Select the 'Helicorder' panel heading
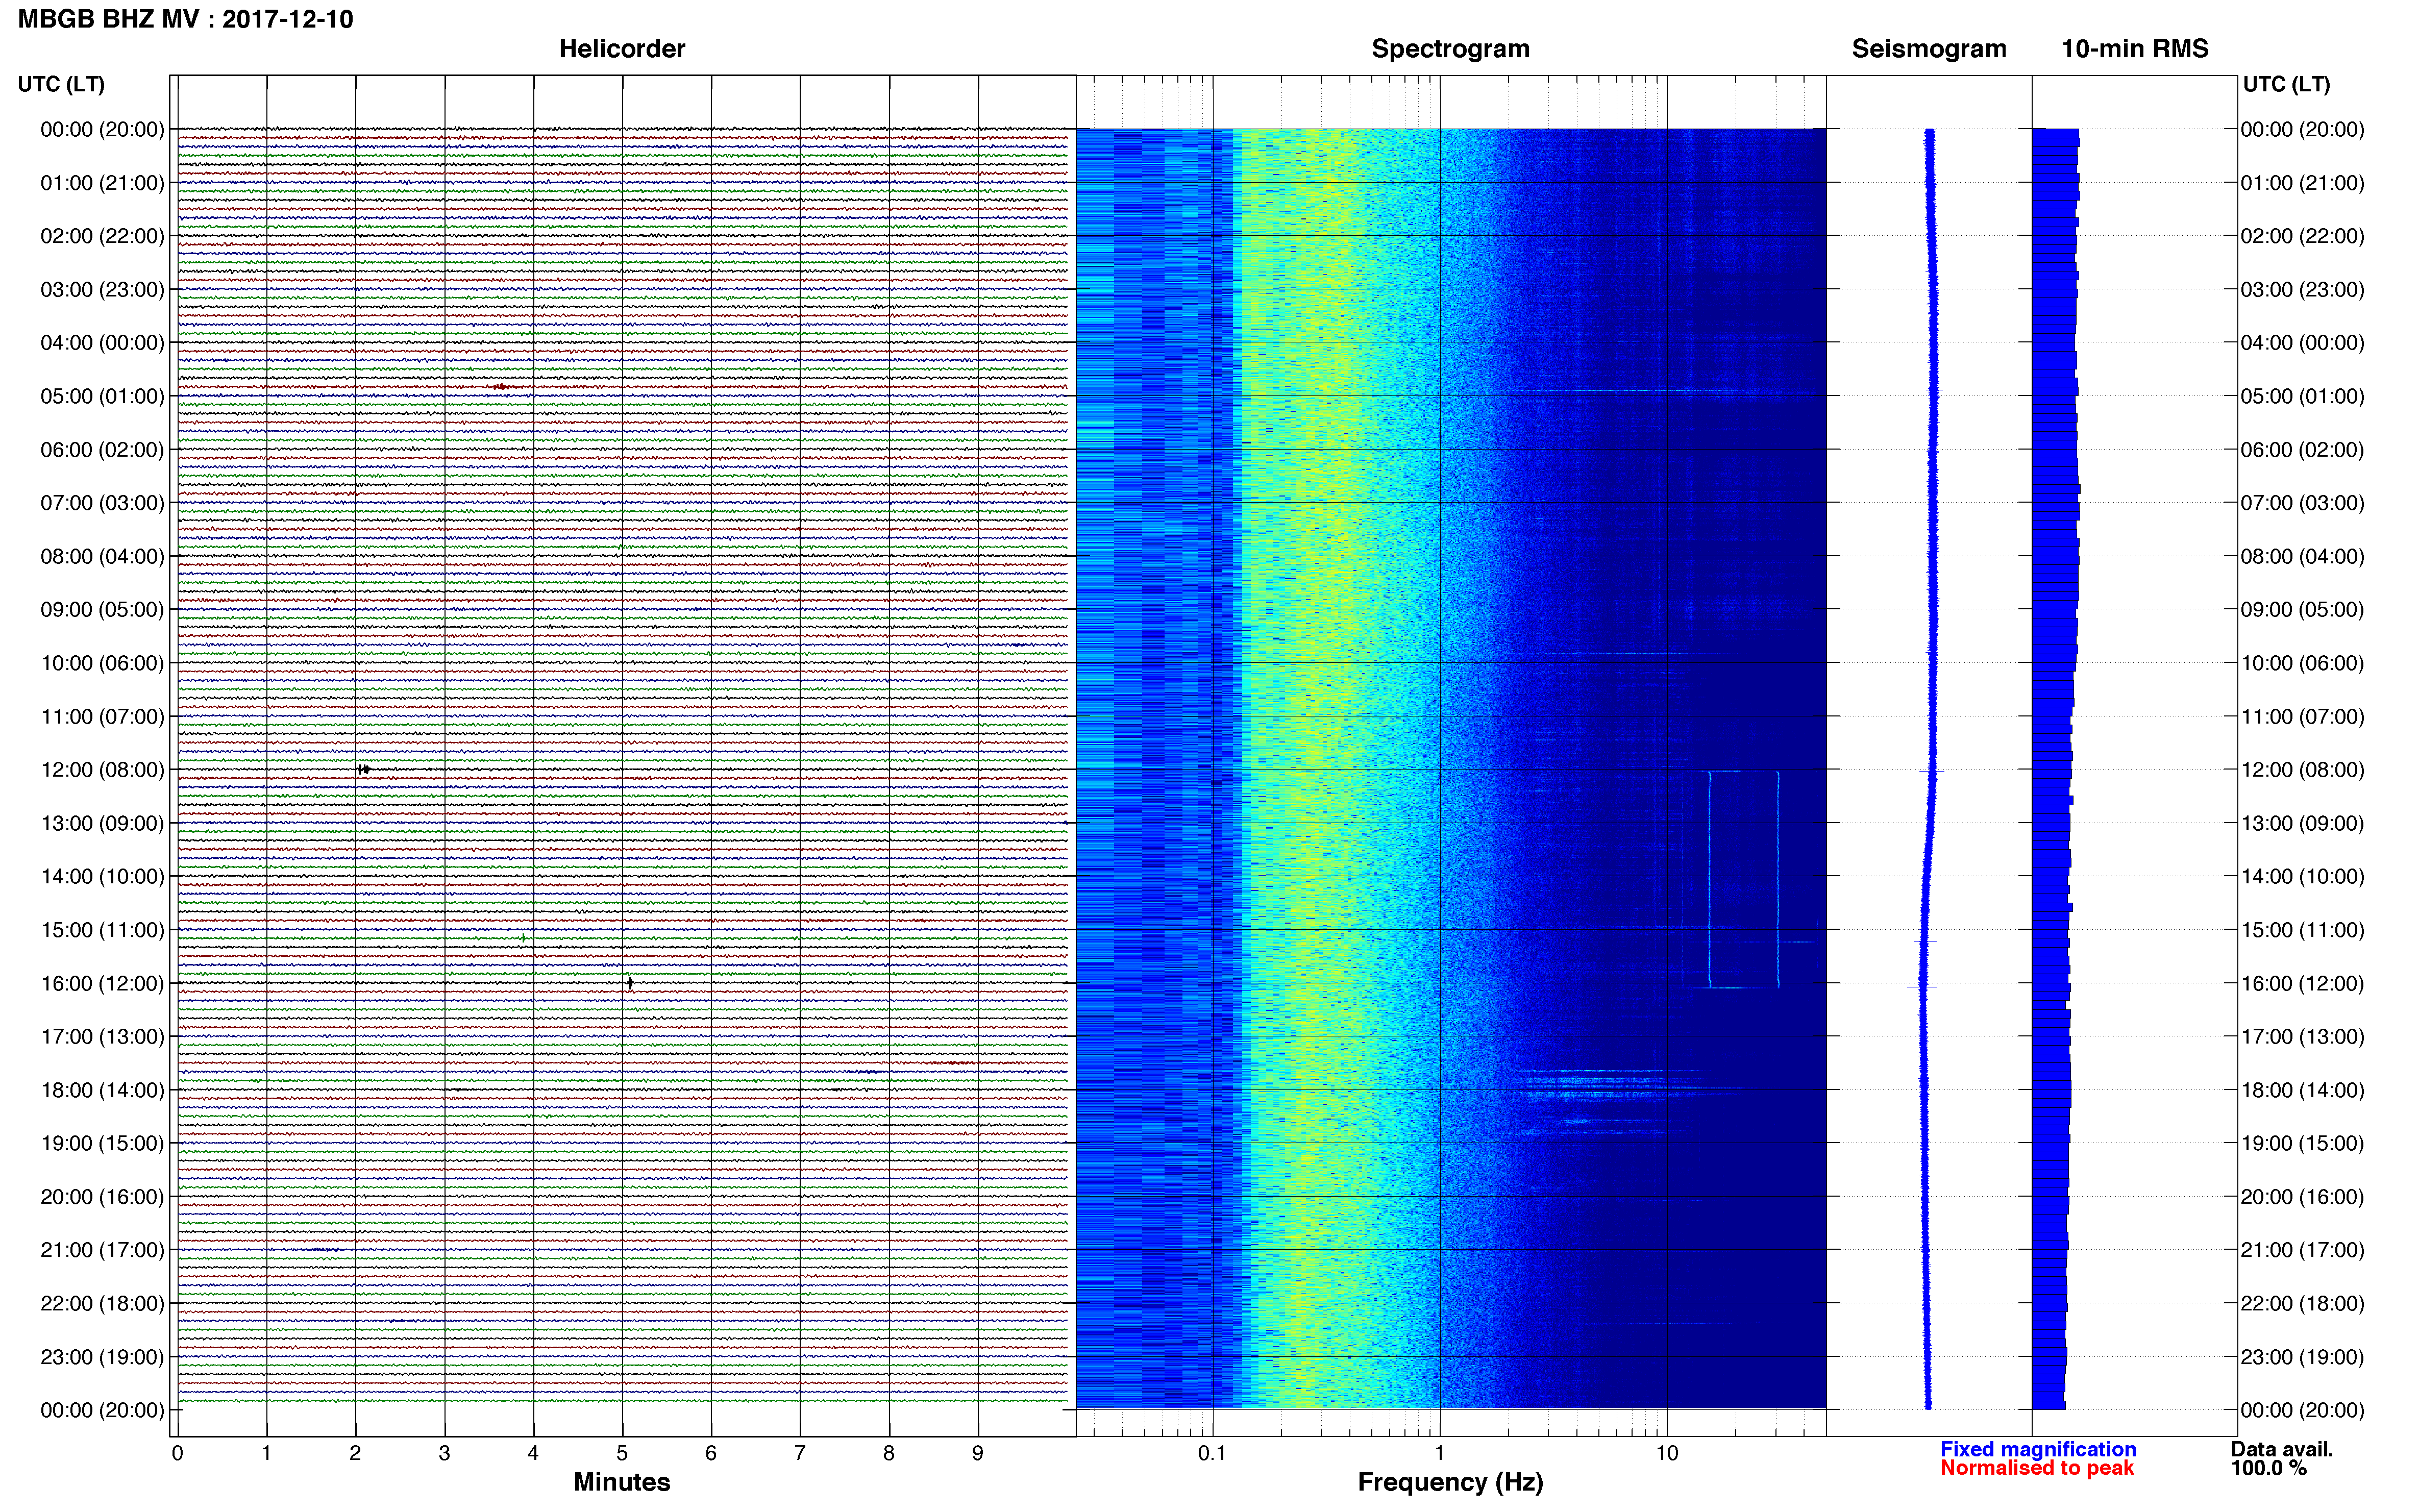Viewport: 2419px width, 1512px height. (621, 49)
